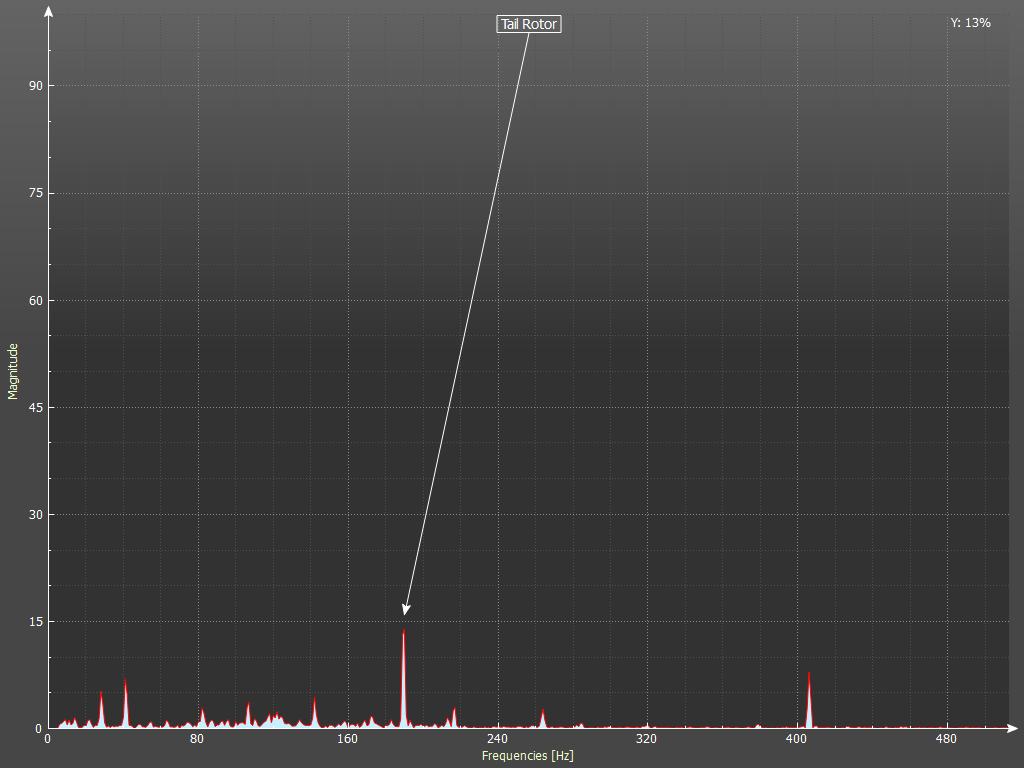The width and height of the screenshot is (1024, 768).
Task: Click the Magnitude axis title
Action: click(13, 371)
